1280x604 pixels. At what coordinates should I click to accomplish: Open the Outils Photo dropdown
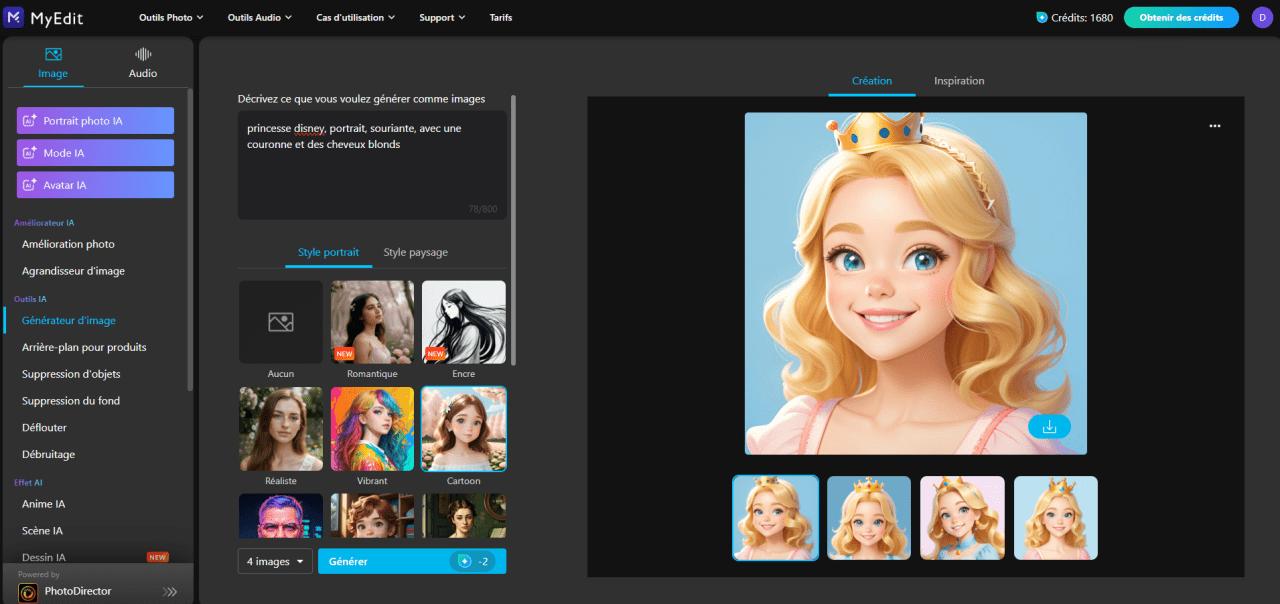(170, 17)
